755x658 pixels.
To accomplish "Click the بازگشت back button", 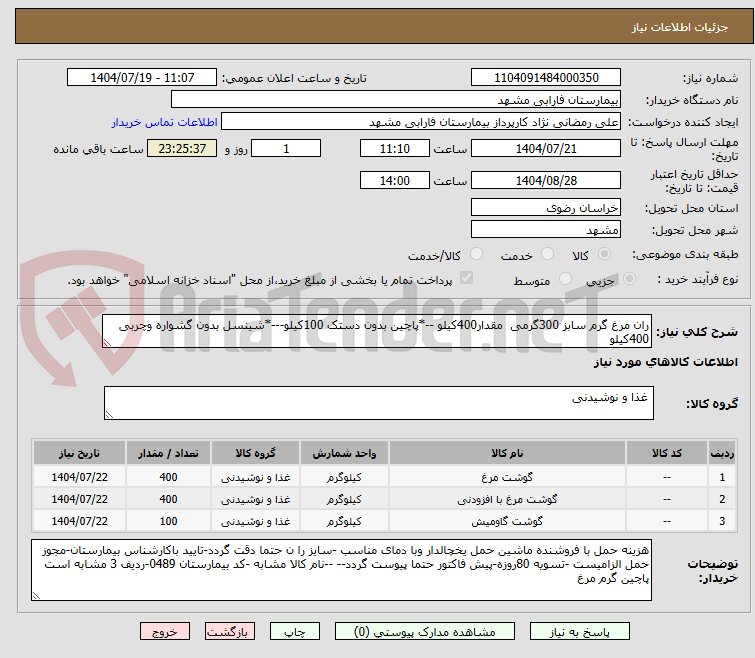I will [x=230, y=632].
